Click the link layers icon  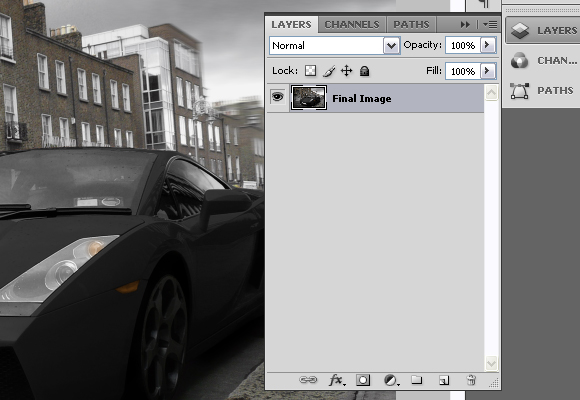click(308, 380)
